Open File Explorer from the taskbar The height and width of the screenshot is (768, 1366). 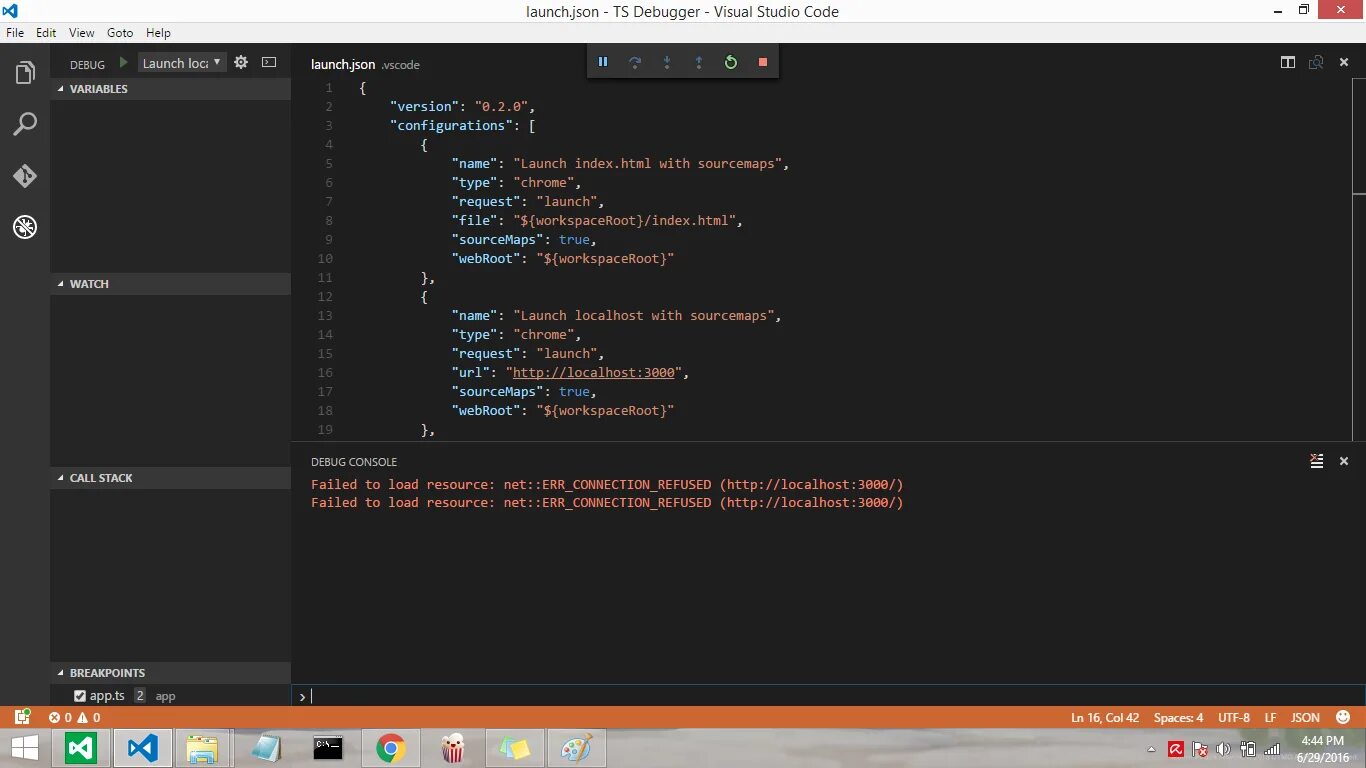click(x=203, y=749)
